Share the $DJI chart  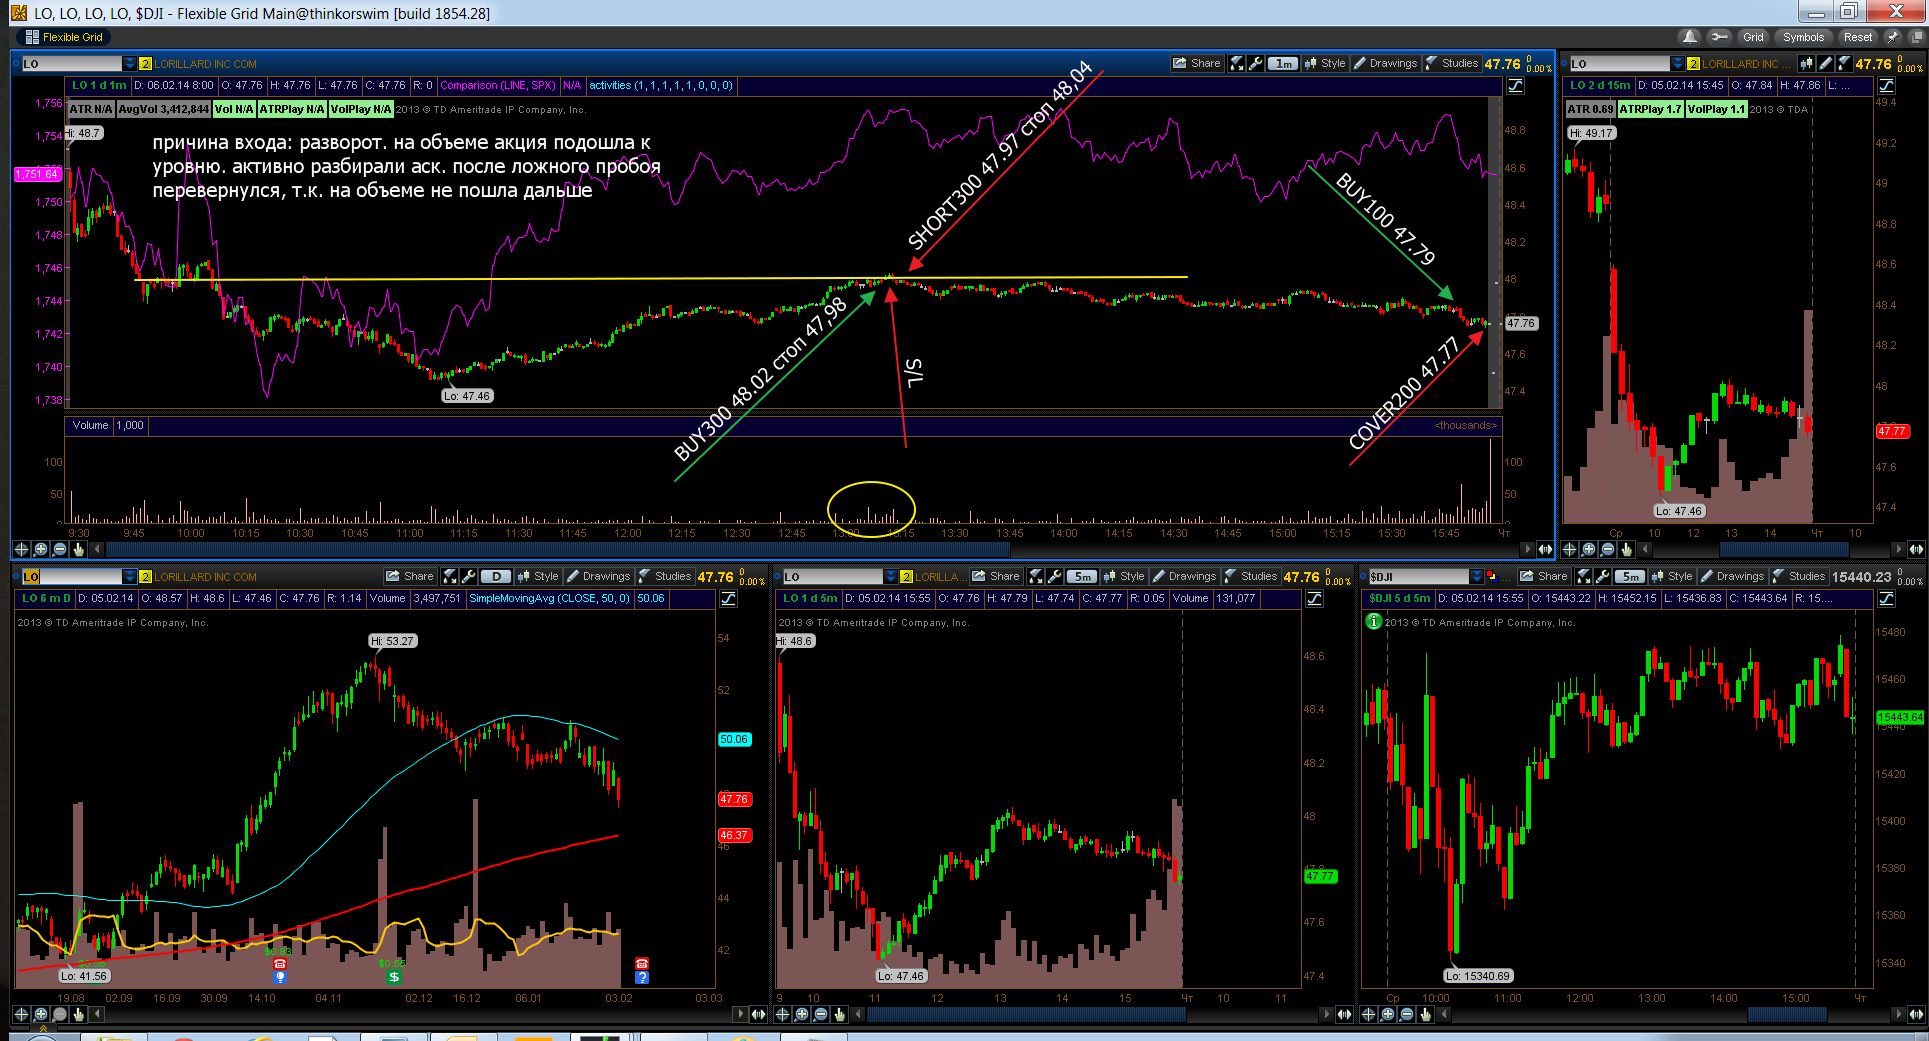1544,576
